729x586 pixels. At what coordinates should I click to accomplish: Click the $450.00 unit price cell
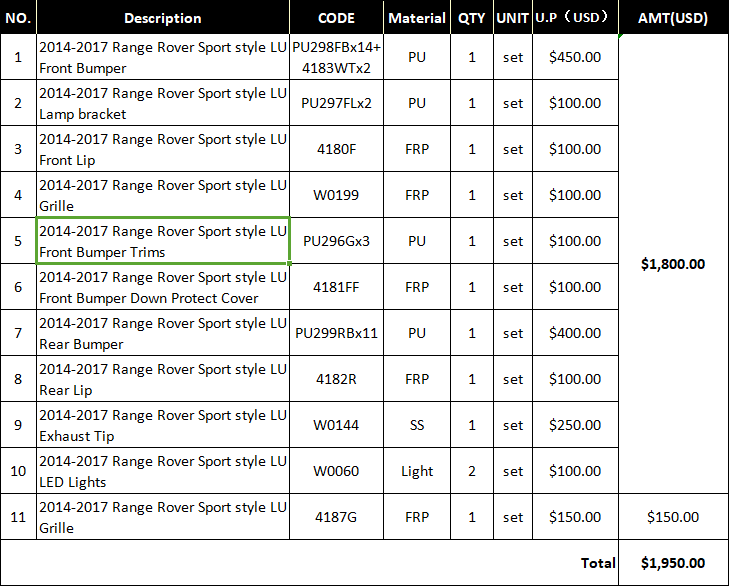tap(575, 57)
